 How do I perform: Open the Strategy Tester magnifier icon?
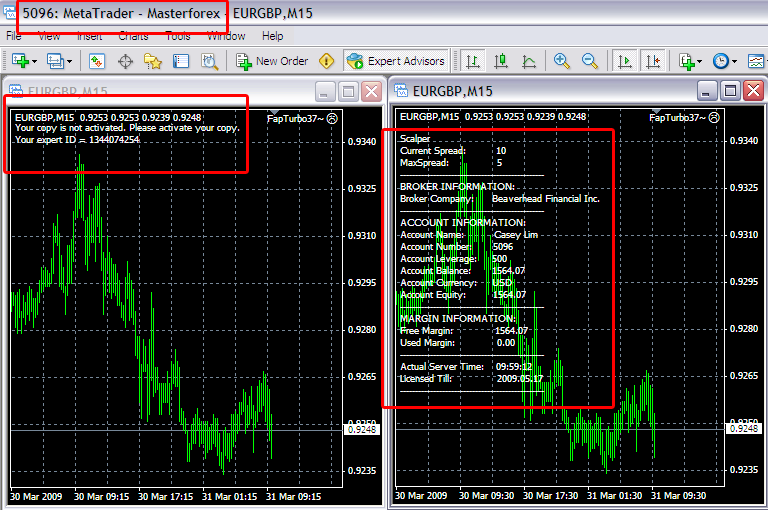click(x=210, y=61)
